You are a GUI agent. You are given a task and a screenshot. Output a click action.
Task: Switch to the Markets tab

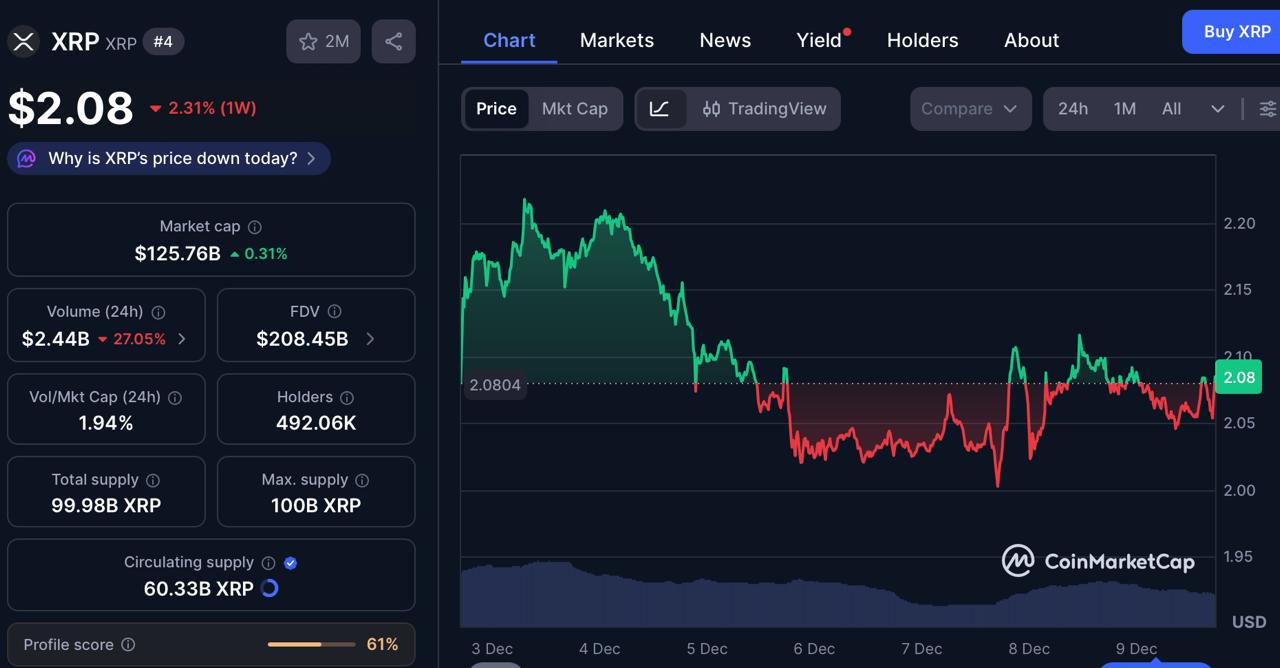tap(616, 40)
